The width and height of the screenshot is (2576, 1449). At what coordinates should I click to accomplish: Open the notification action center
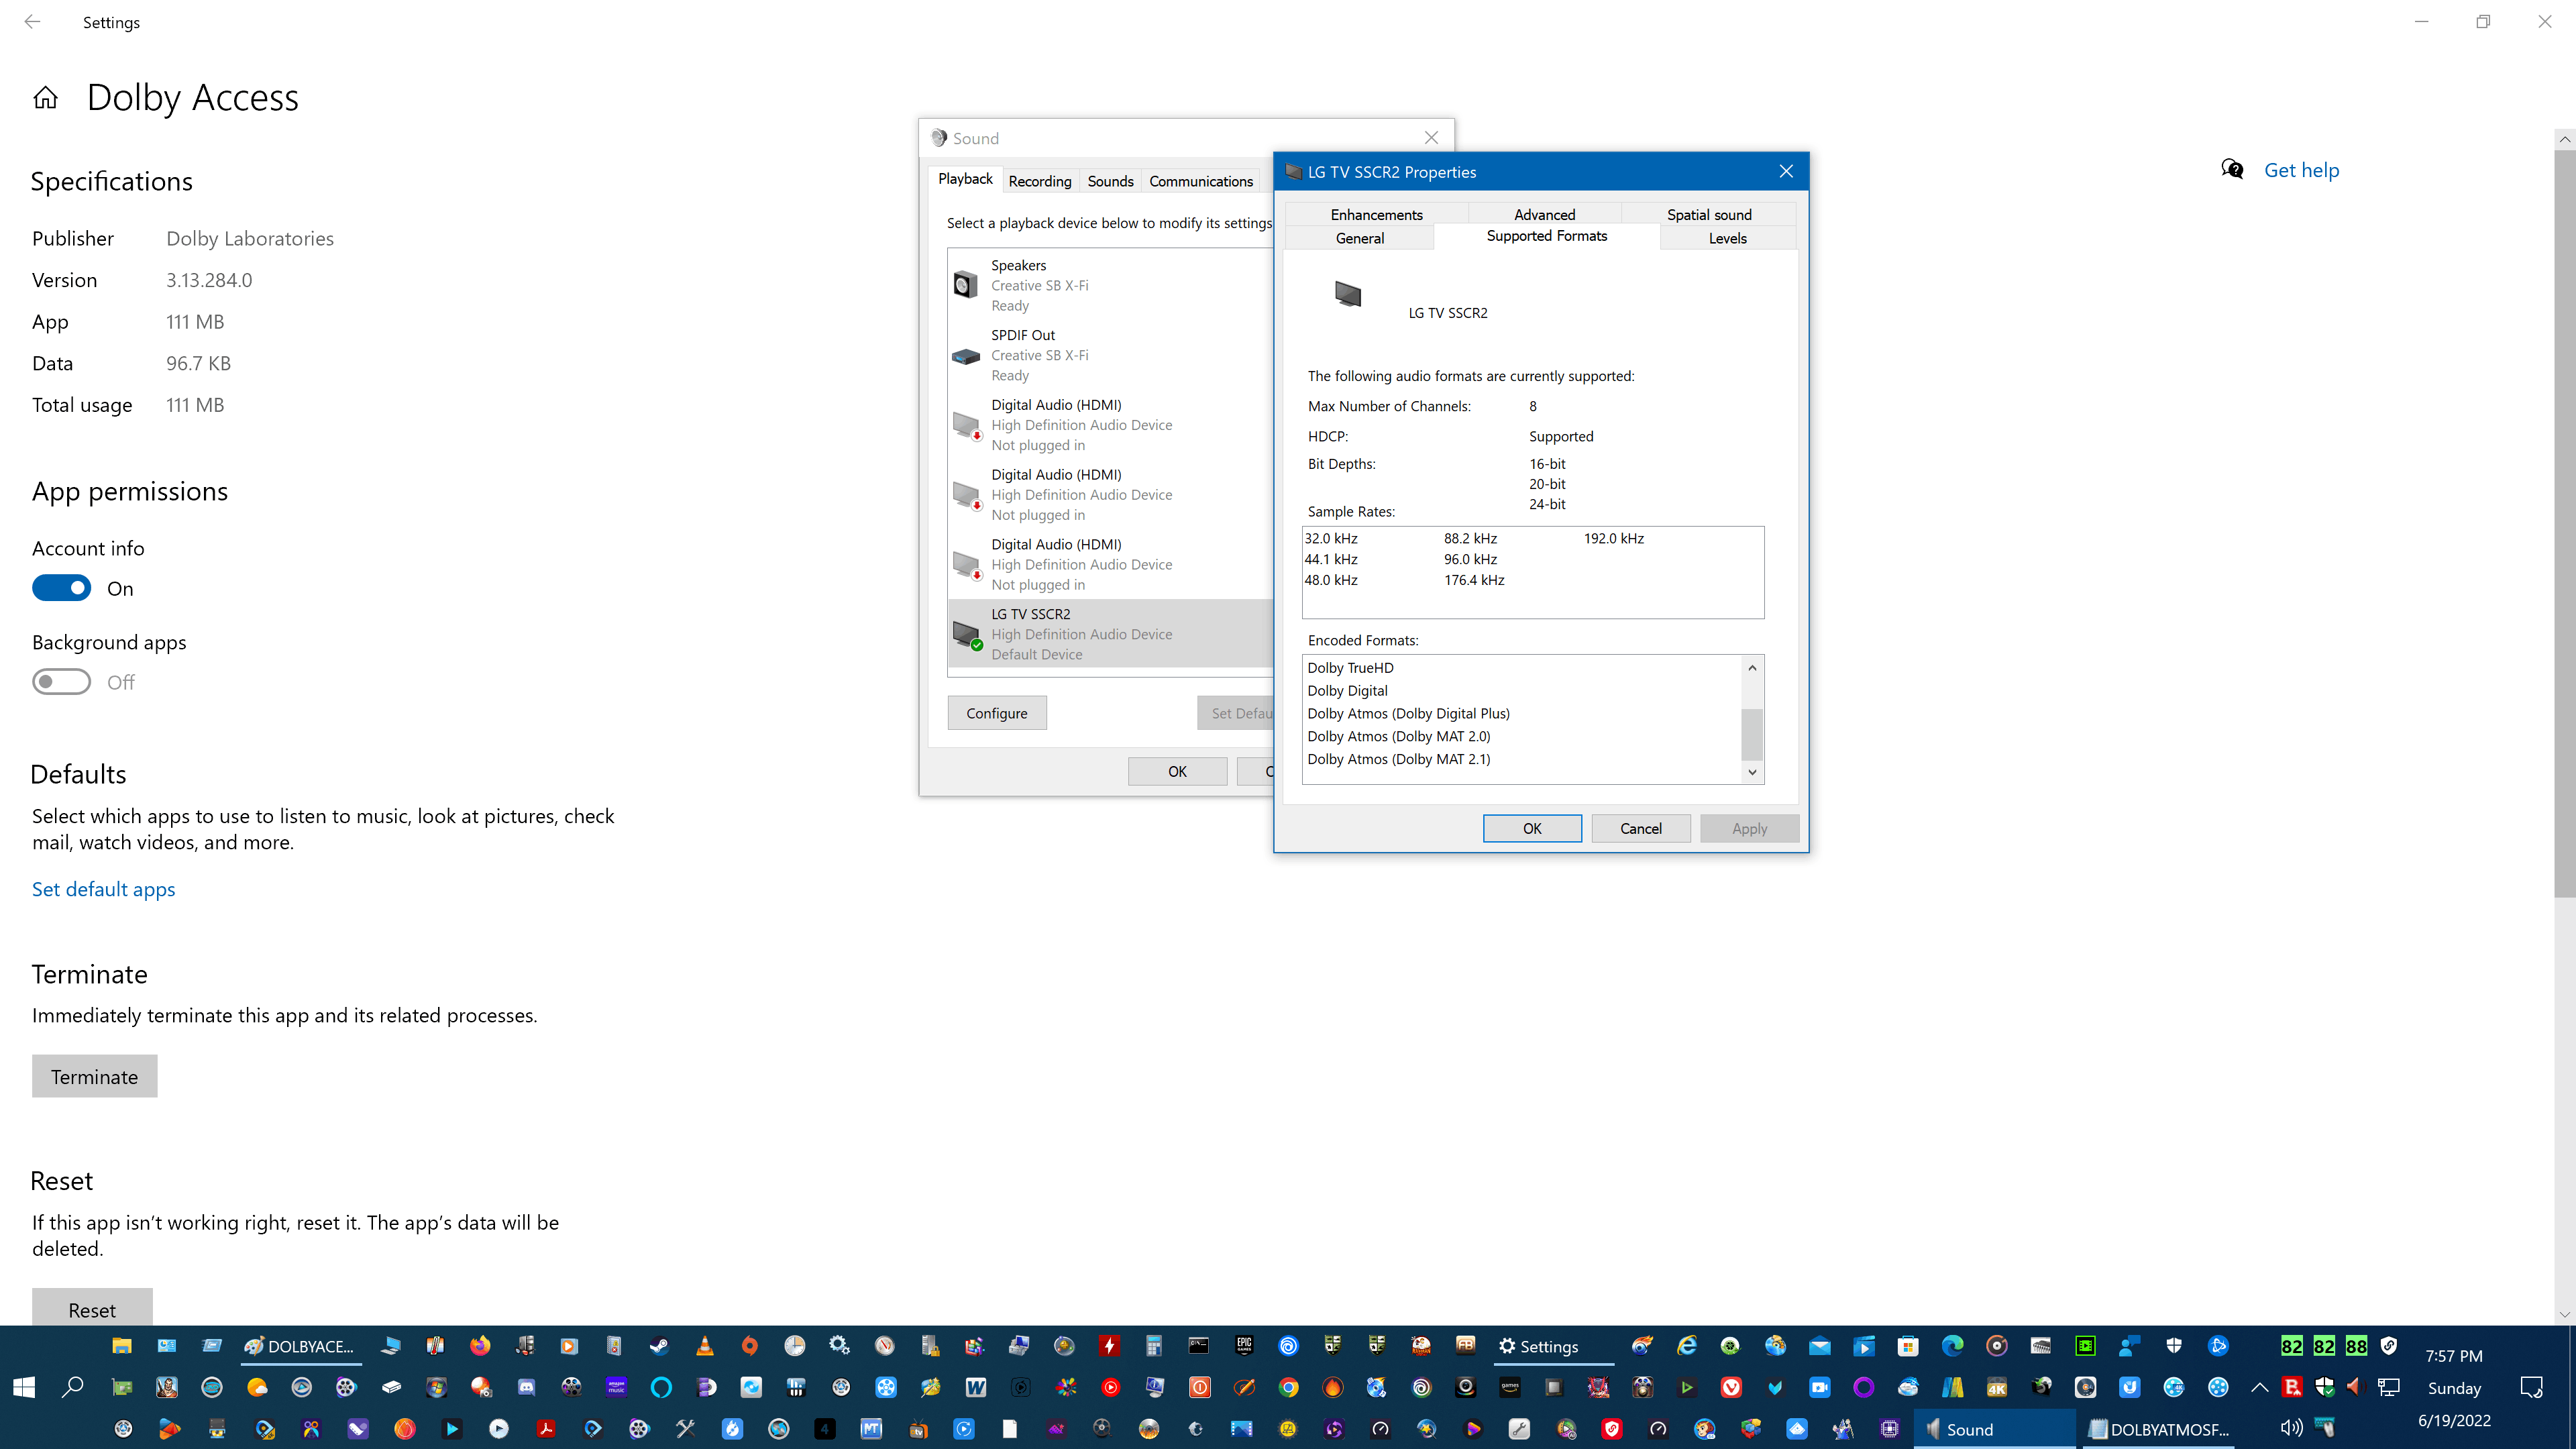pyautogui.click(x=2532, y=1388)
